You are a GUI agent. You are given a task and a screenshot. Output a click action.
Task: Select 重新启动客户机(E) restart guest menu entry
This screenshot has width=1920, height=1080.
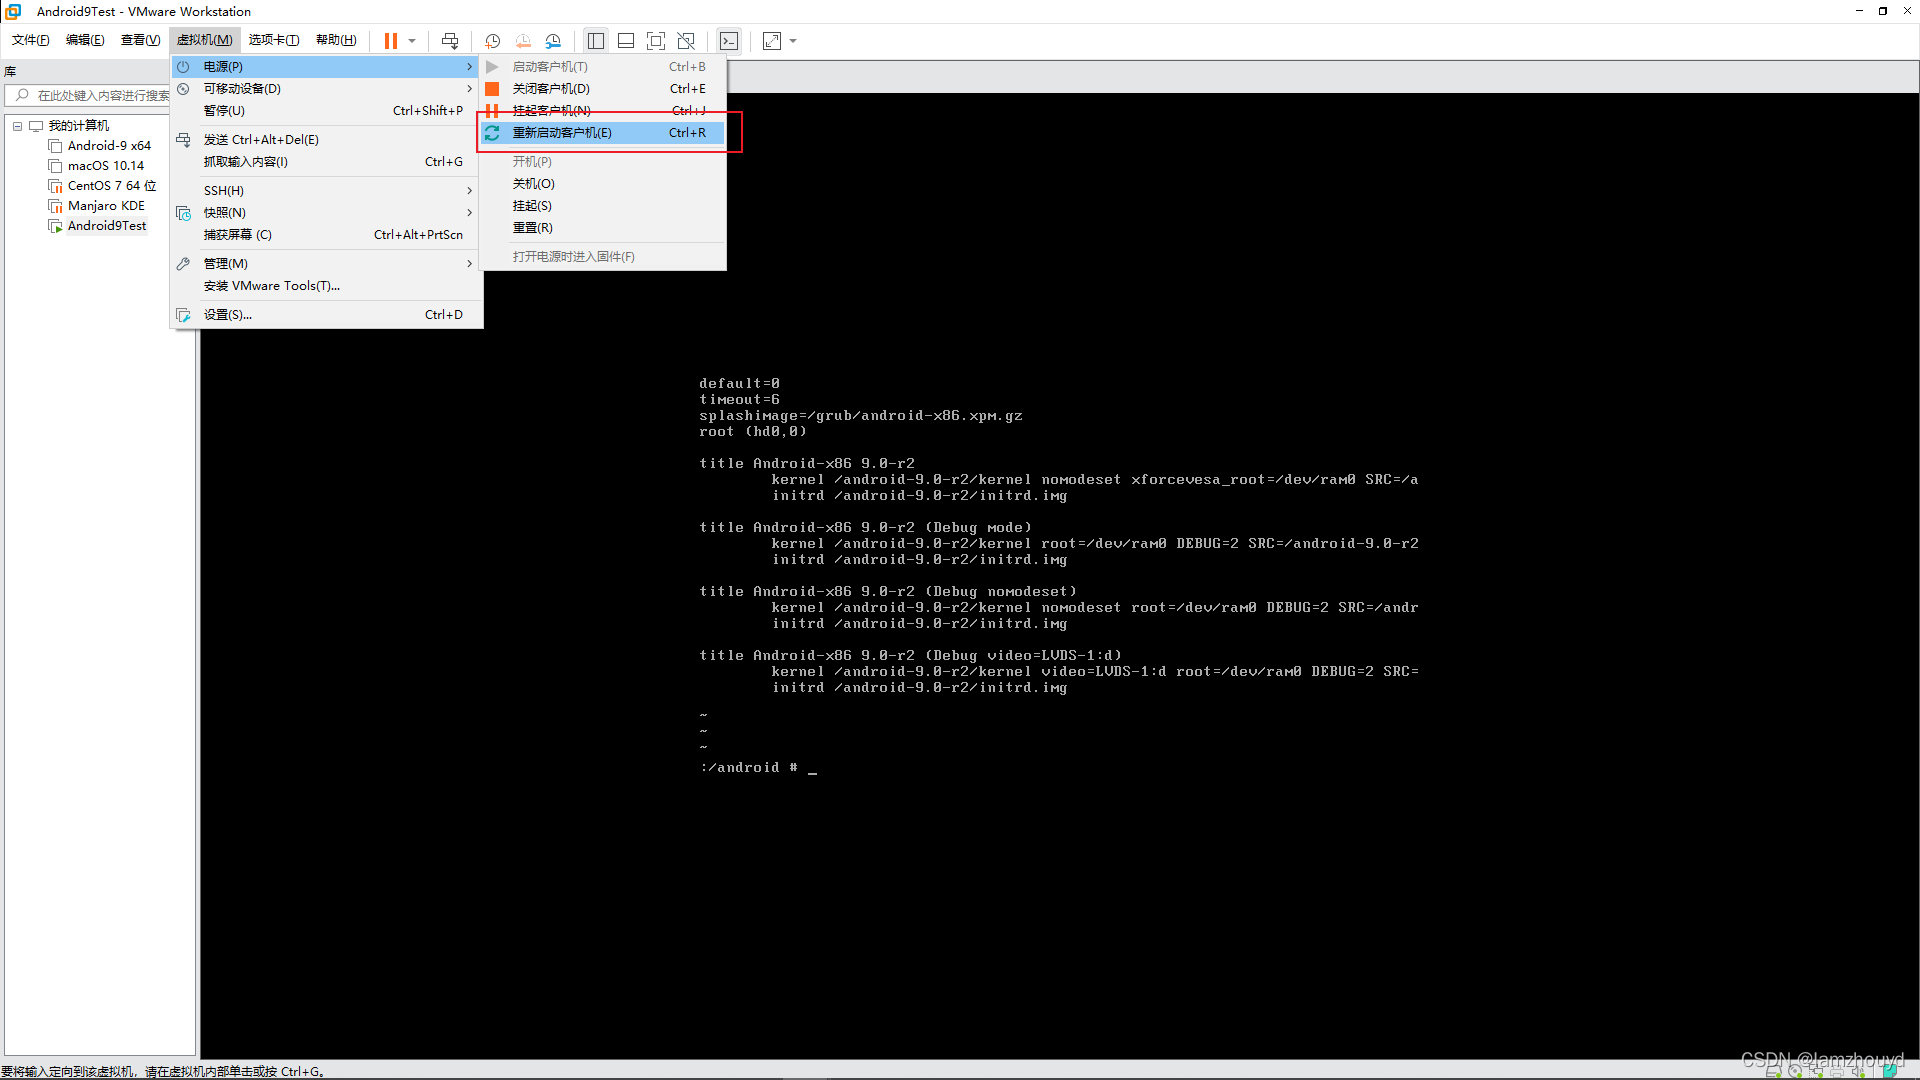click(x=562, y=133)
